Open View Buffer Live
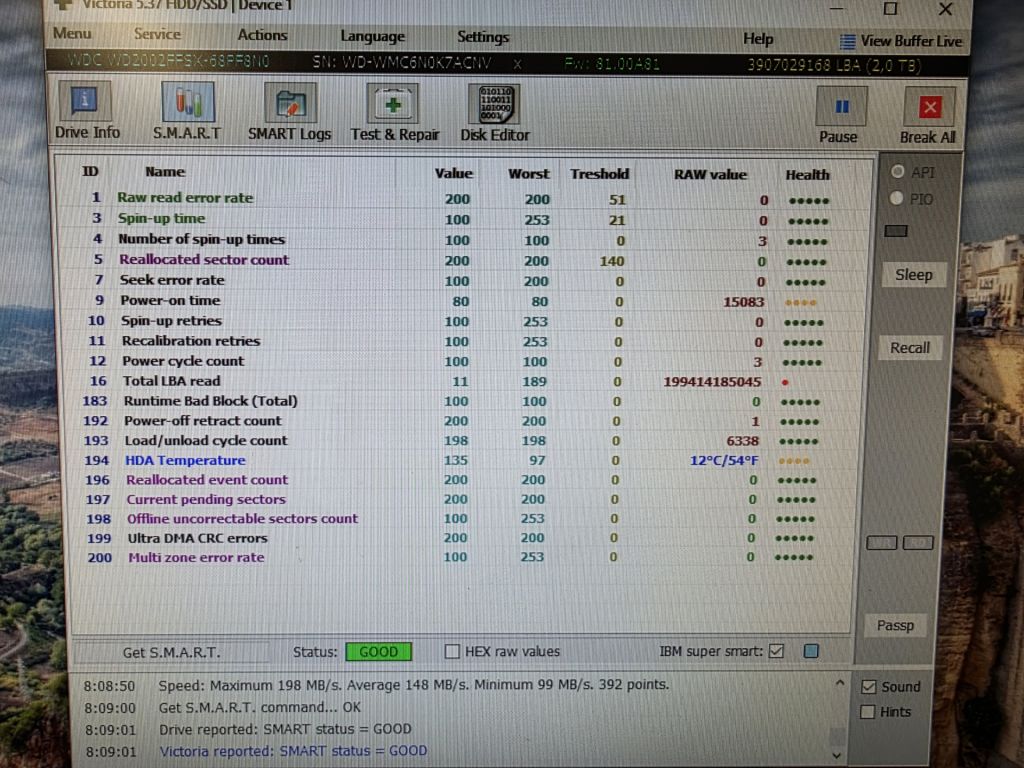Image resolution: width=1024 pixels, height=768 pixels. click(901, 41)
